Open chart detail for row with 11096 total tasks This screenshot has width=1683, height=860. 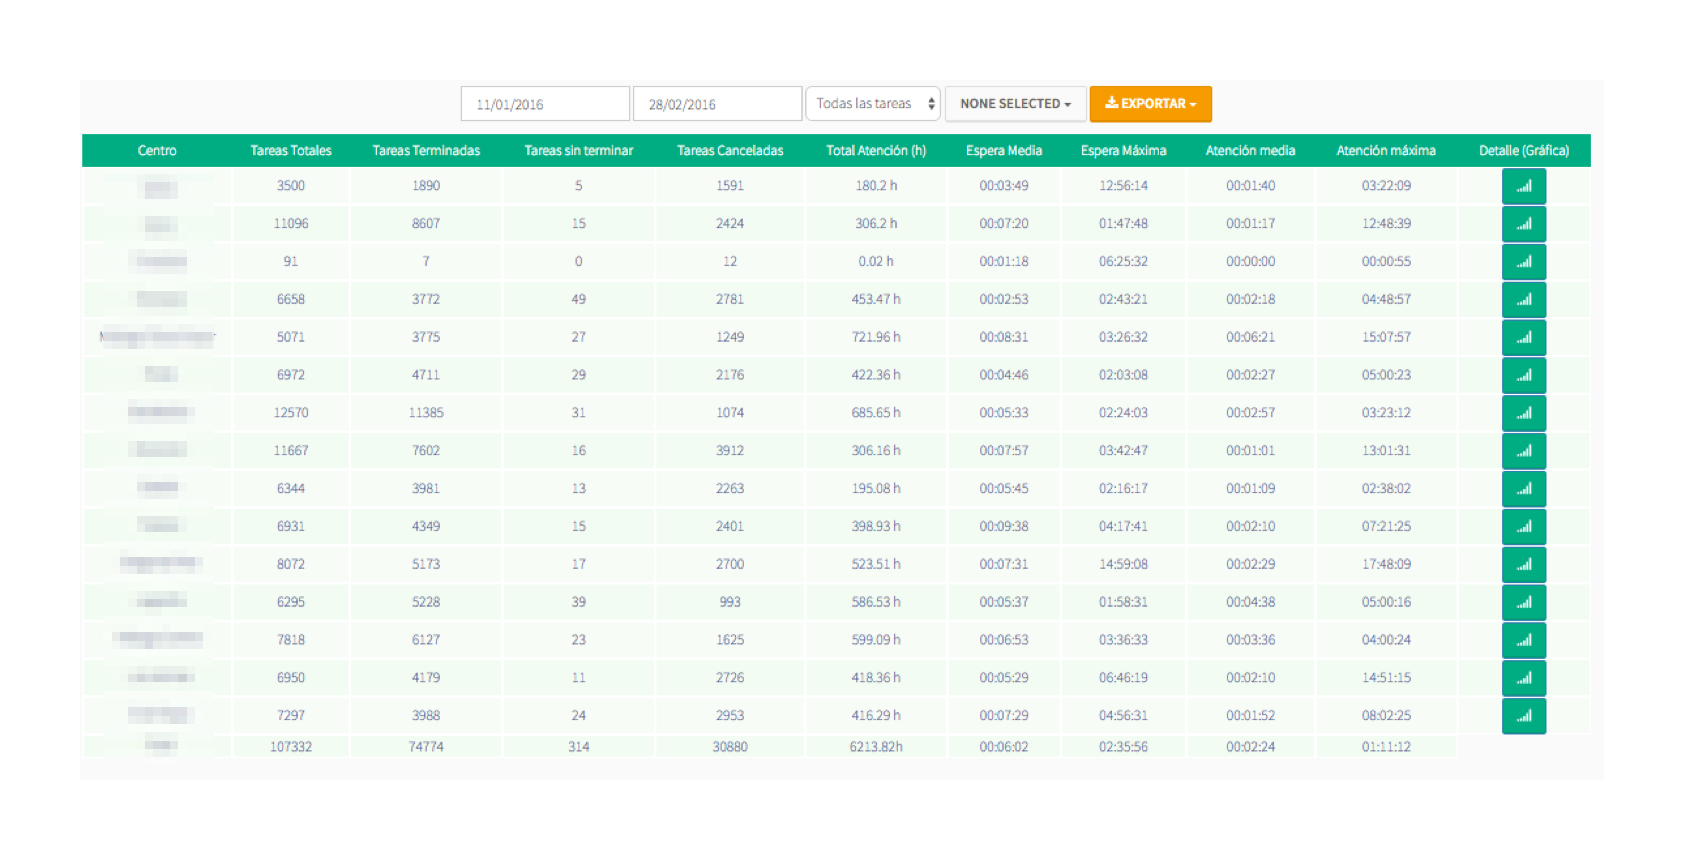point(1523,224)
